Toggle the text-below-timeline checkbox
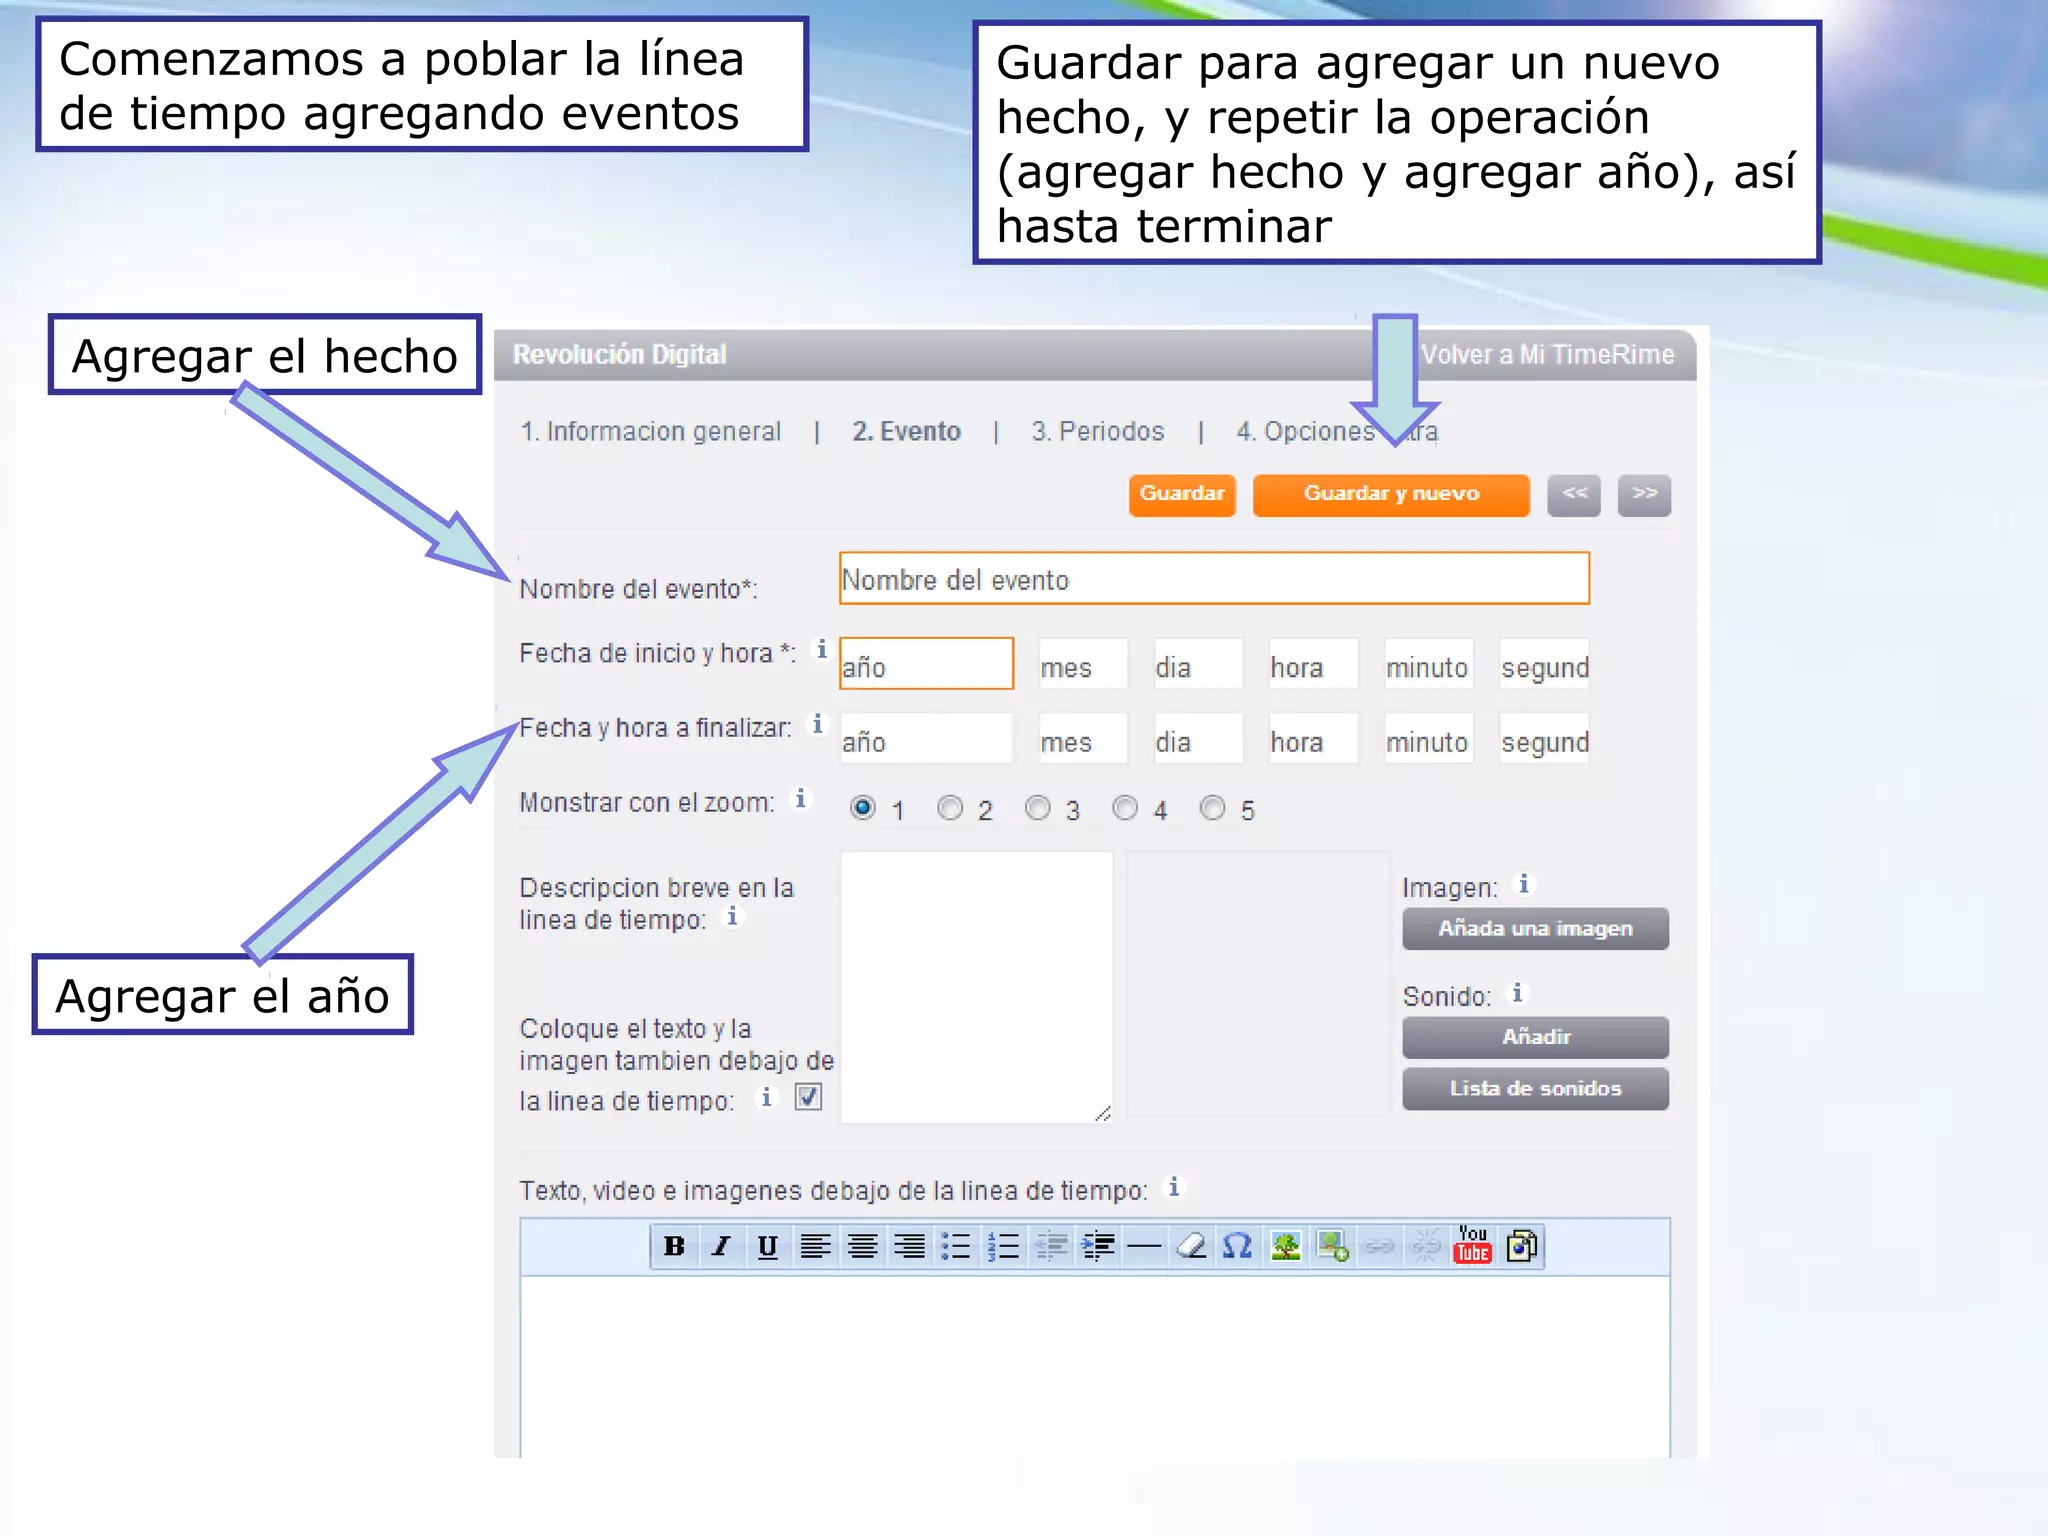 [x=808, y=1097]
